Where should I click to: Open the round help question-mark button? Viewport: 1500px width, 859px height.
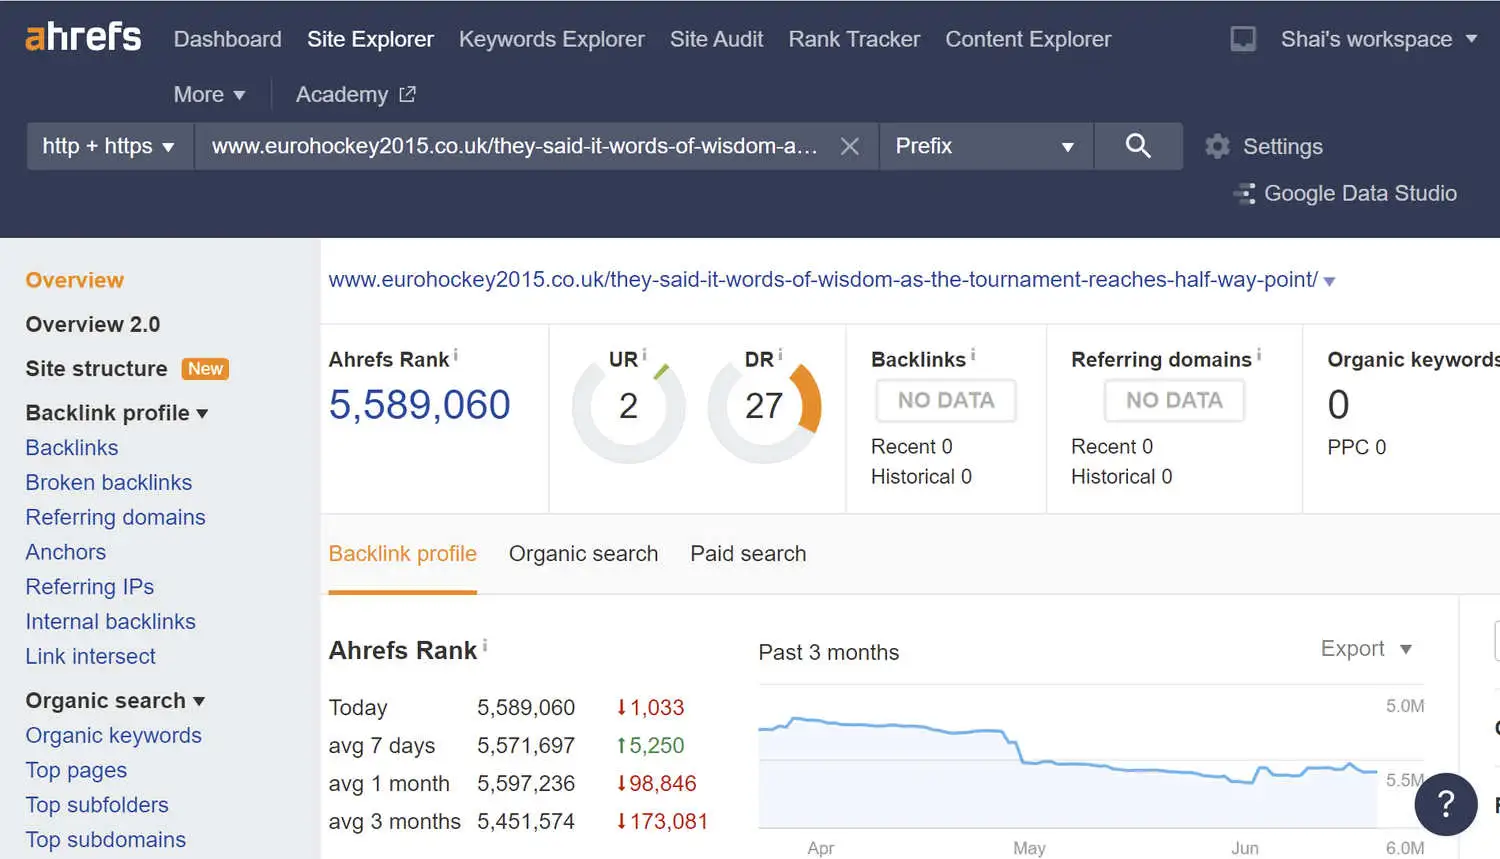pyautogui.click(x=1446, y=804)
